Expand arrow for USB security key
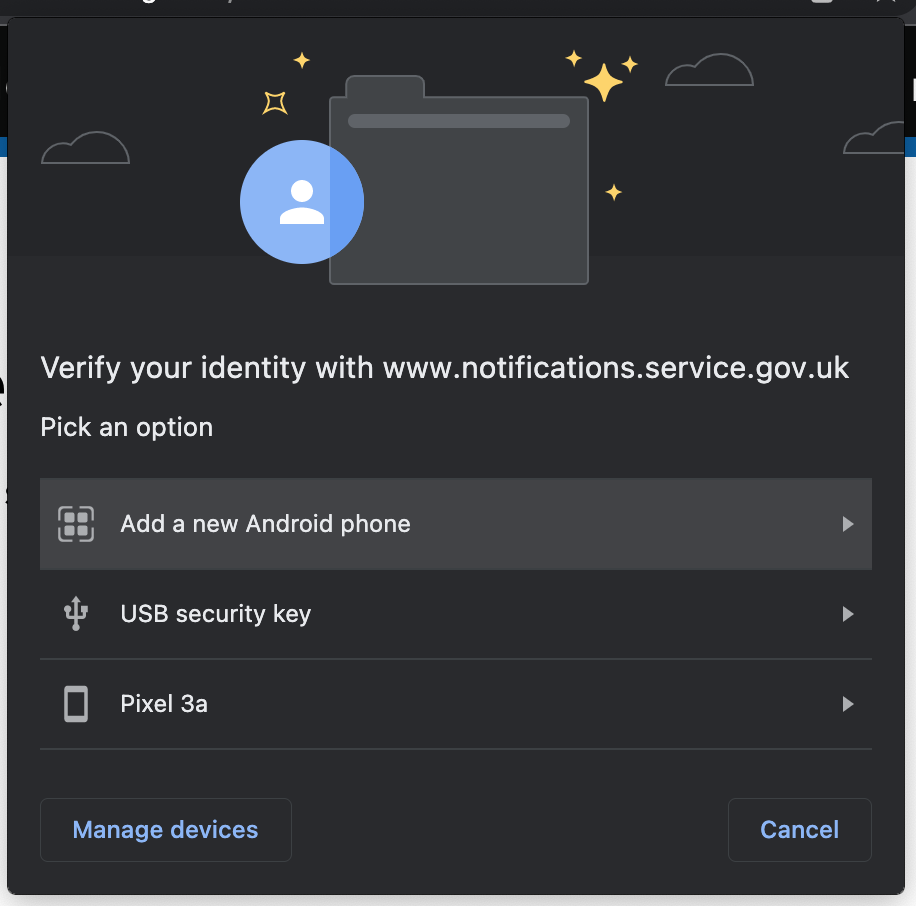The width and height of the screenshot is (916, 906). (x=848, y=614)
